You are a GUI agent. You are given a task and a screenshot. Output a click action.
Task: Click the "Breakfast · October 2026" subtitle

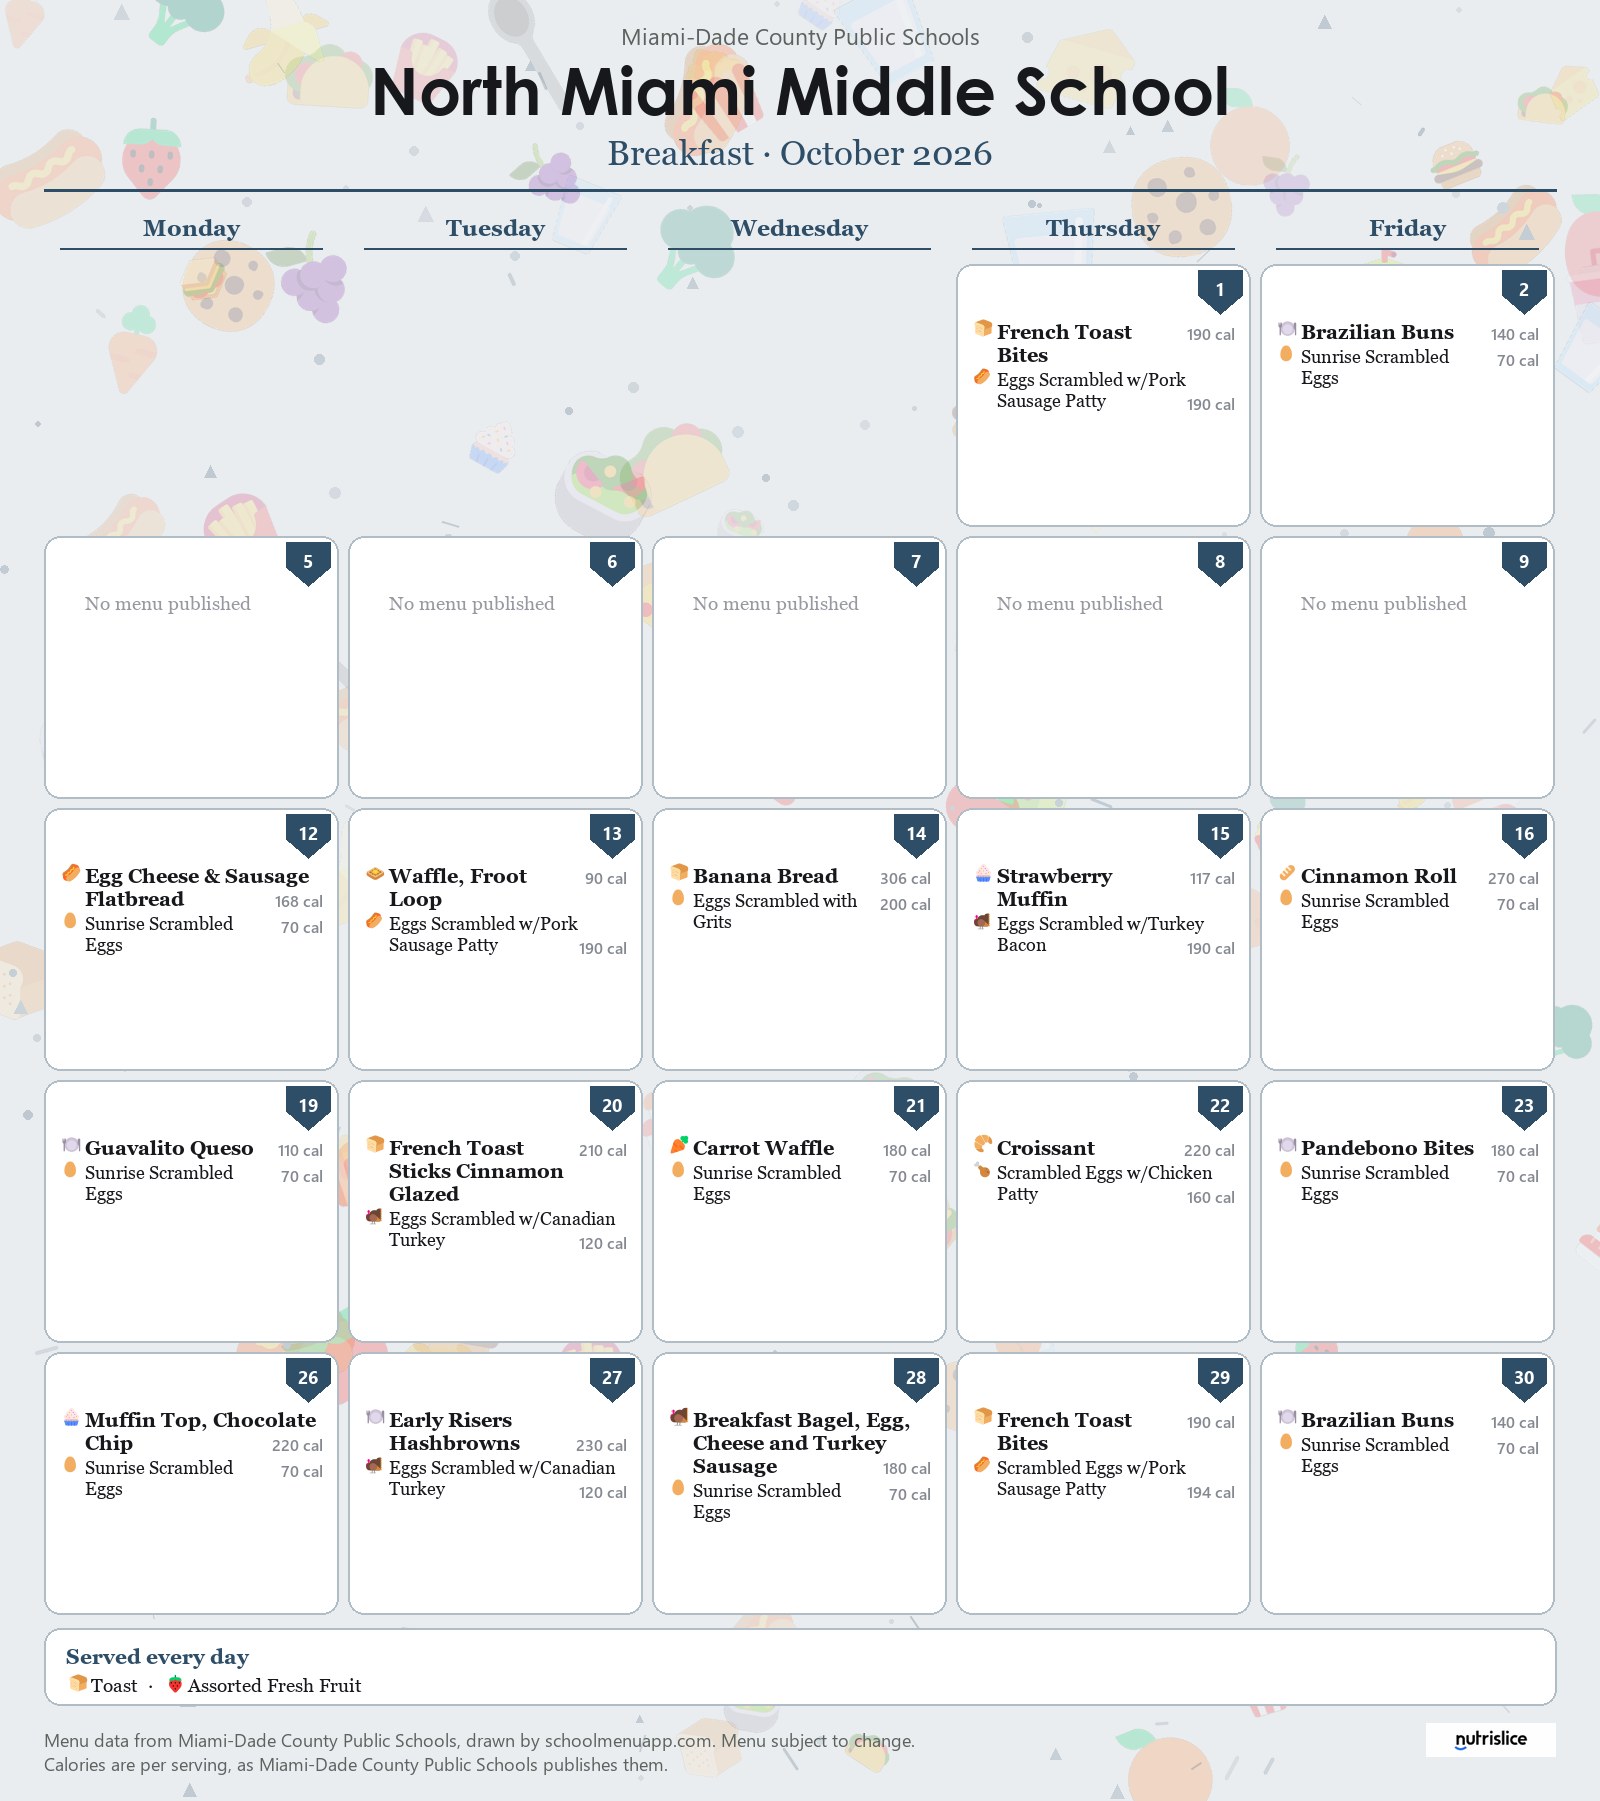coord(800,153)
